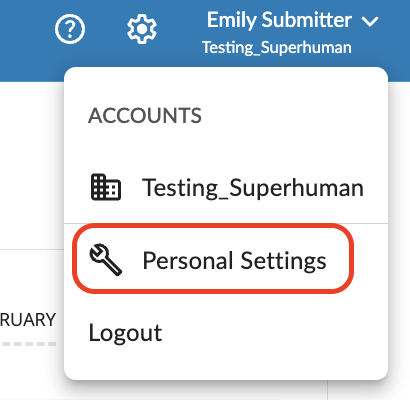Open help via question mark icon

coord(70,29)
